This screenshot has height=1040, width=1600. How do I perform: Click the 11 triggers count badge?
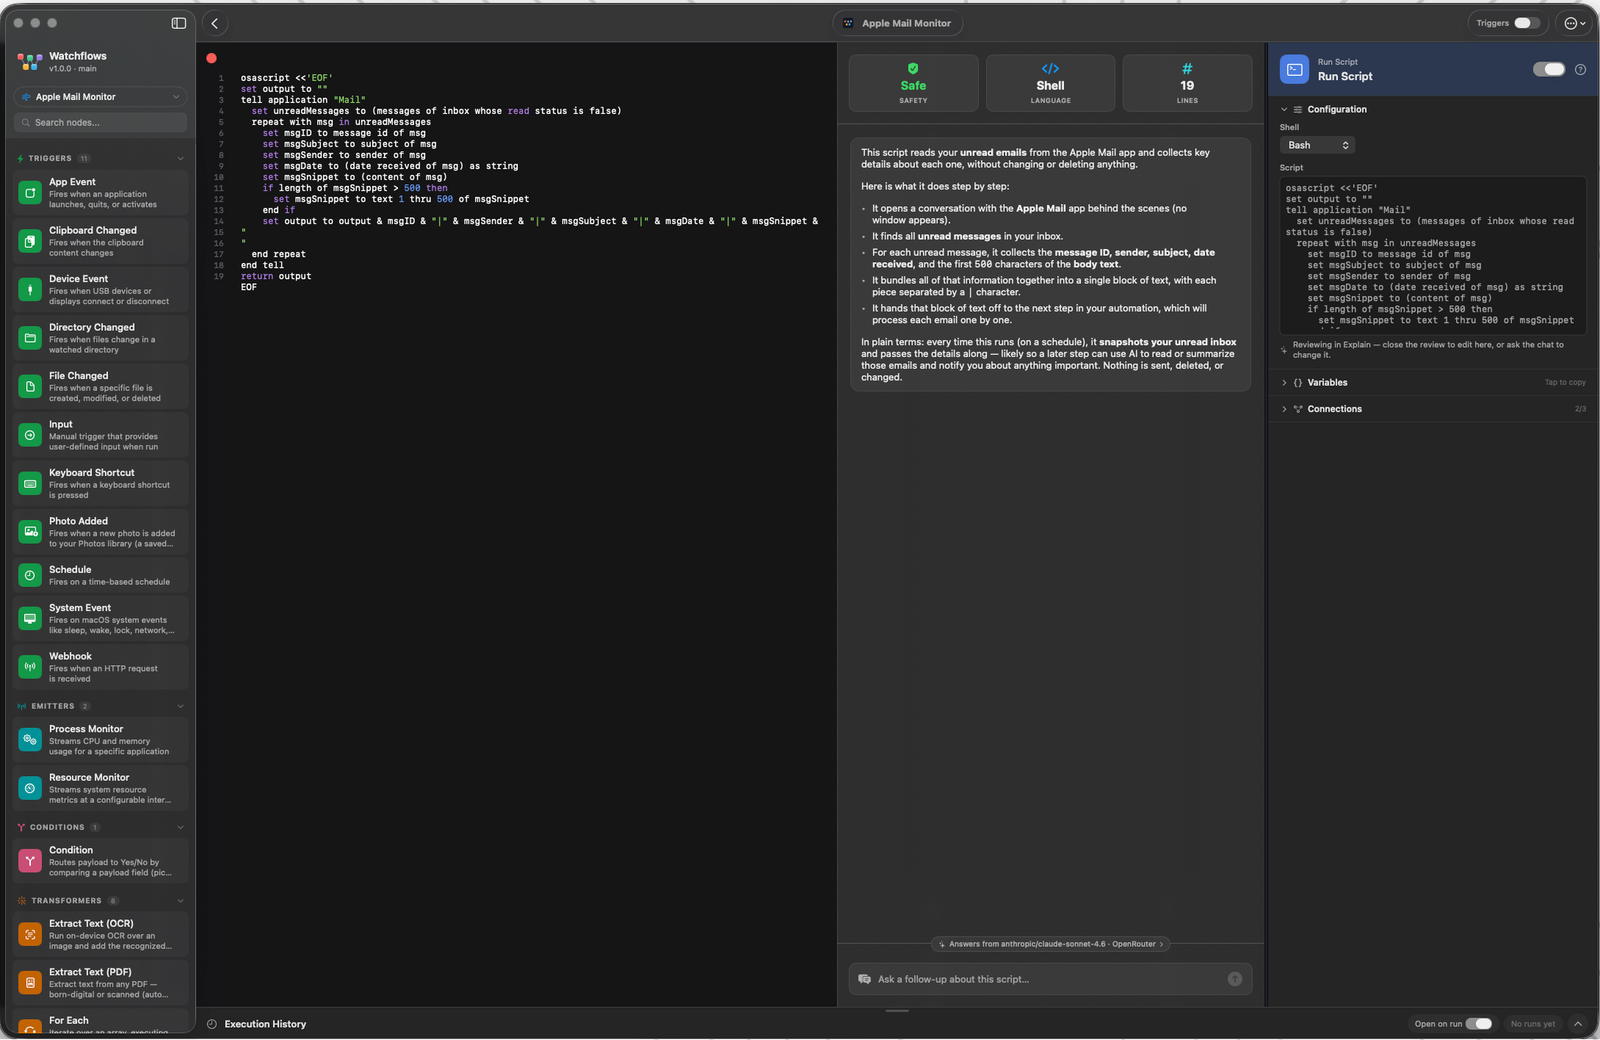coord(84,158)
